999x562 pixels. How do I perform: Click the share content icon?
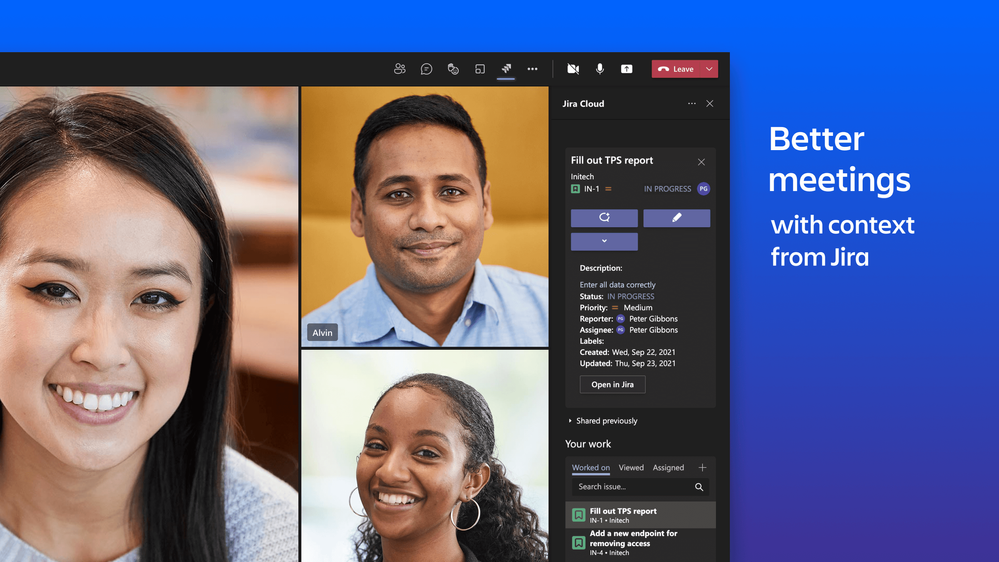[627, 69]
